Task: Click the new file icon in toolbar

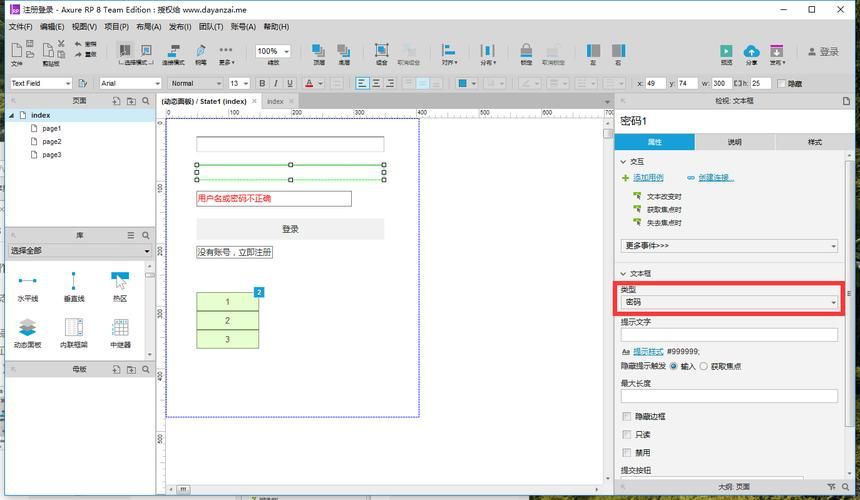Action: point(17,50)
